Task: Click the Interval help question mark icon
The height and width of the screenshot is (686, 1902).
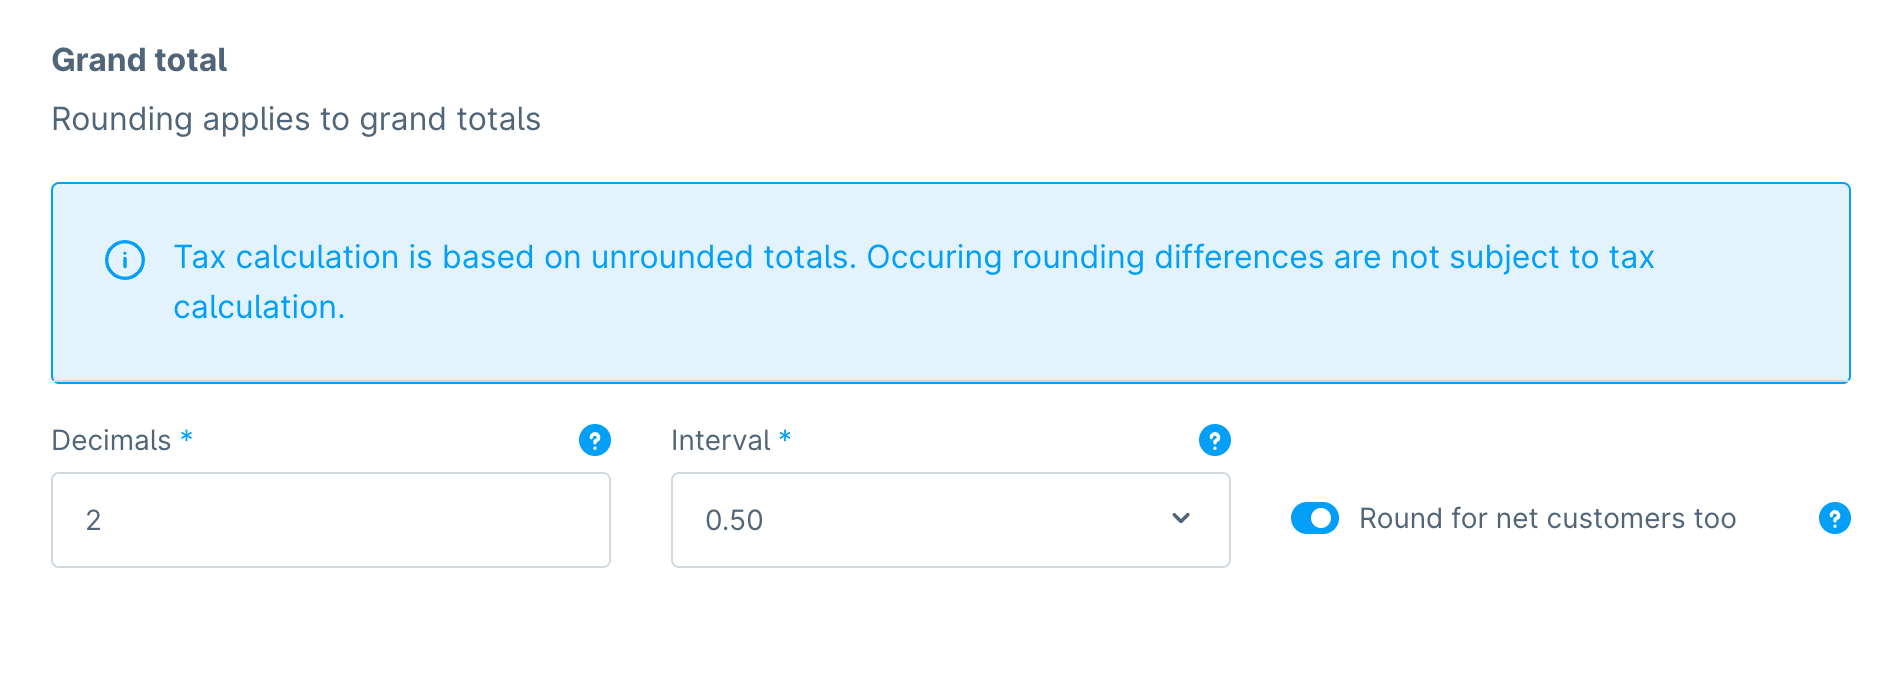Action: (x=1215, y=440)
